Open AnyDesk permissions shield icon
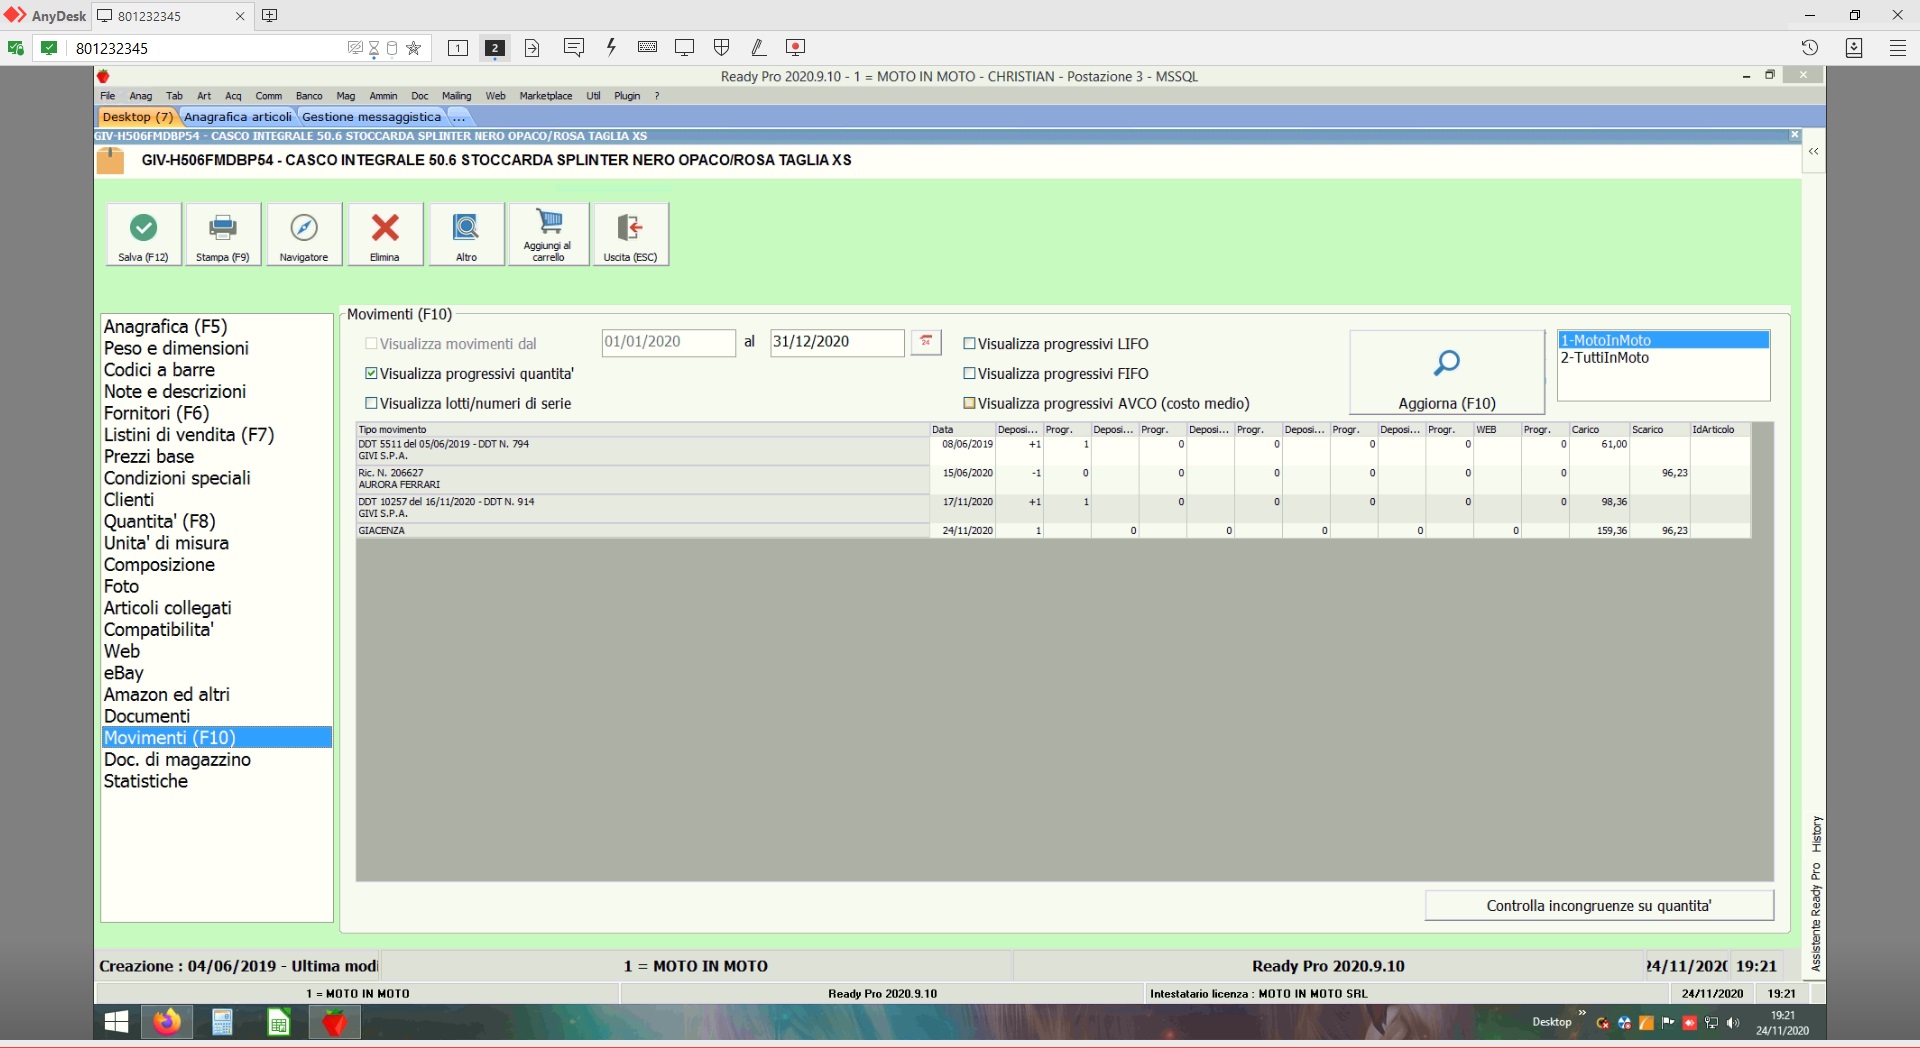Image resolution: width=1920 pixels, height=1048 pixels. coord(722,47)
